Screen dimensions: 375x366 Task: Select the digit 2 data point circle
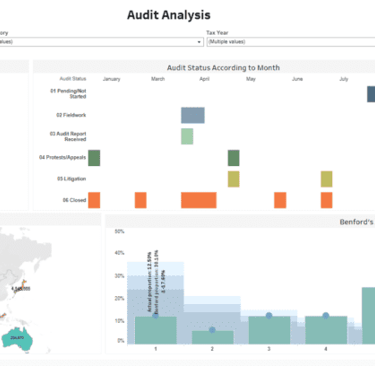[x=212, y=330]
